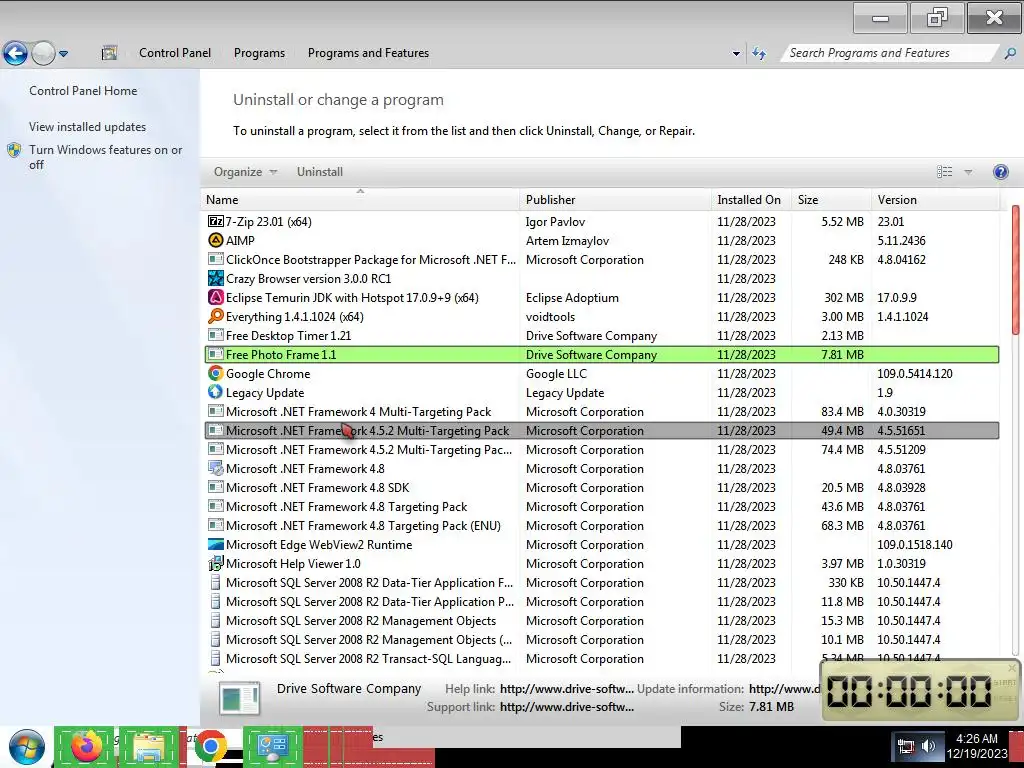Sort by the Publisher column header
Screen dimensions: 1024x768
pos(615,200)
